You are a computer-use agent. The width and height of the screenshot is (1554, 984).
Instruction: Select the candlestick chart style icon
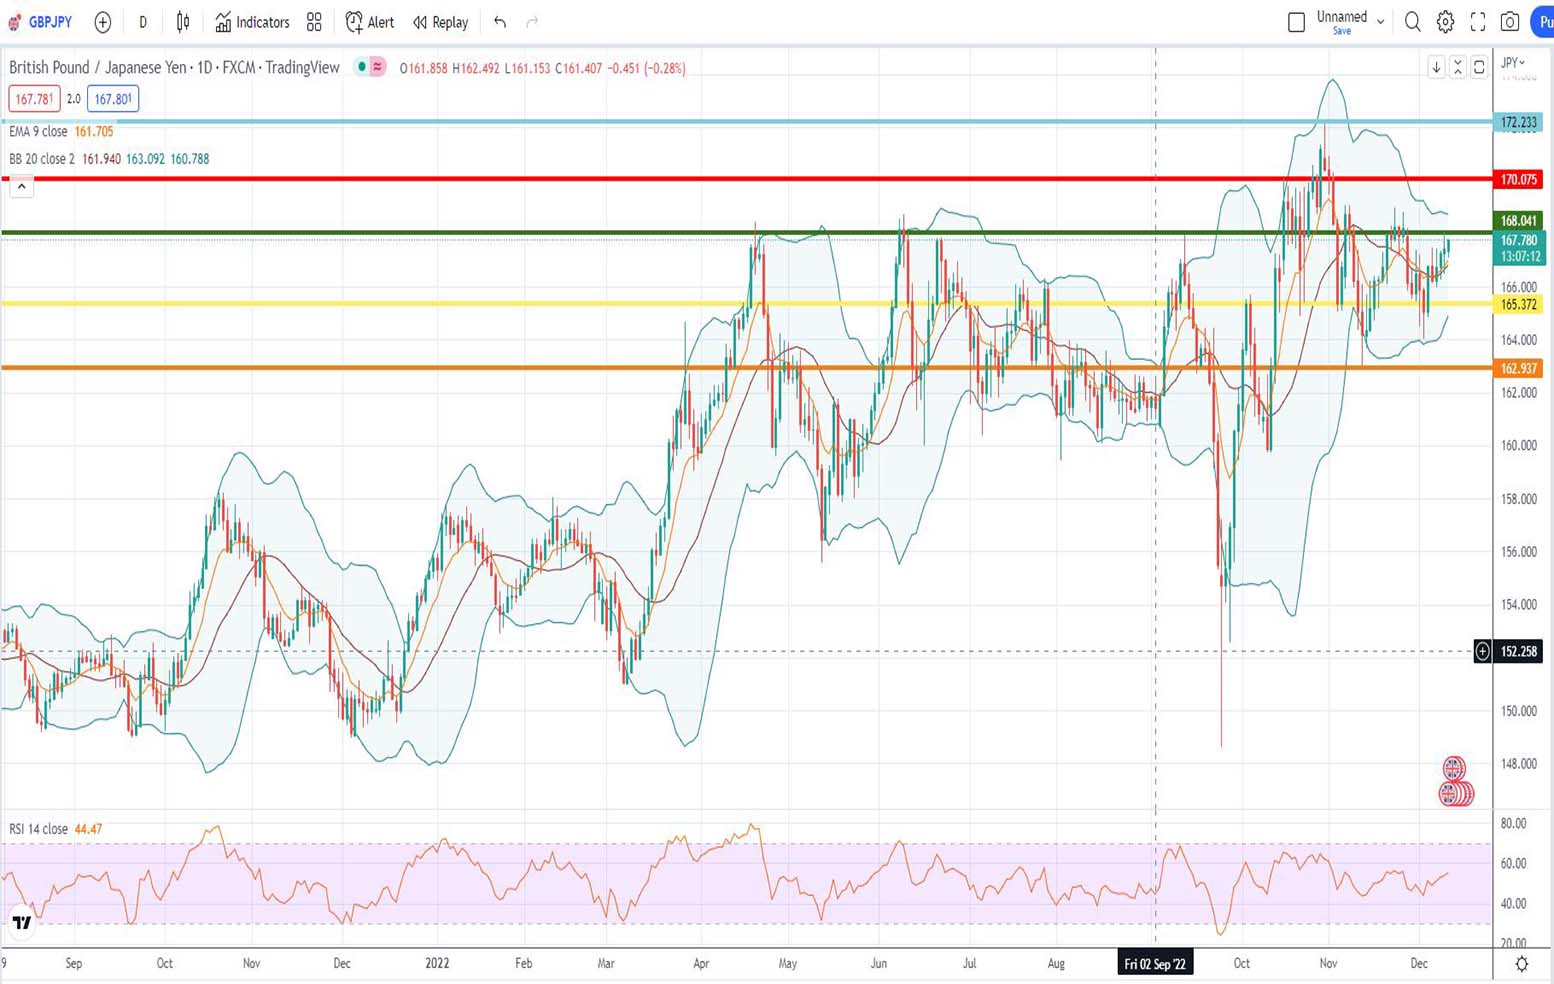tap(182, 21)
